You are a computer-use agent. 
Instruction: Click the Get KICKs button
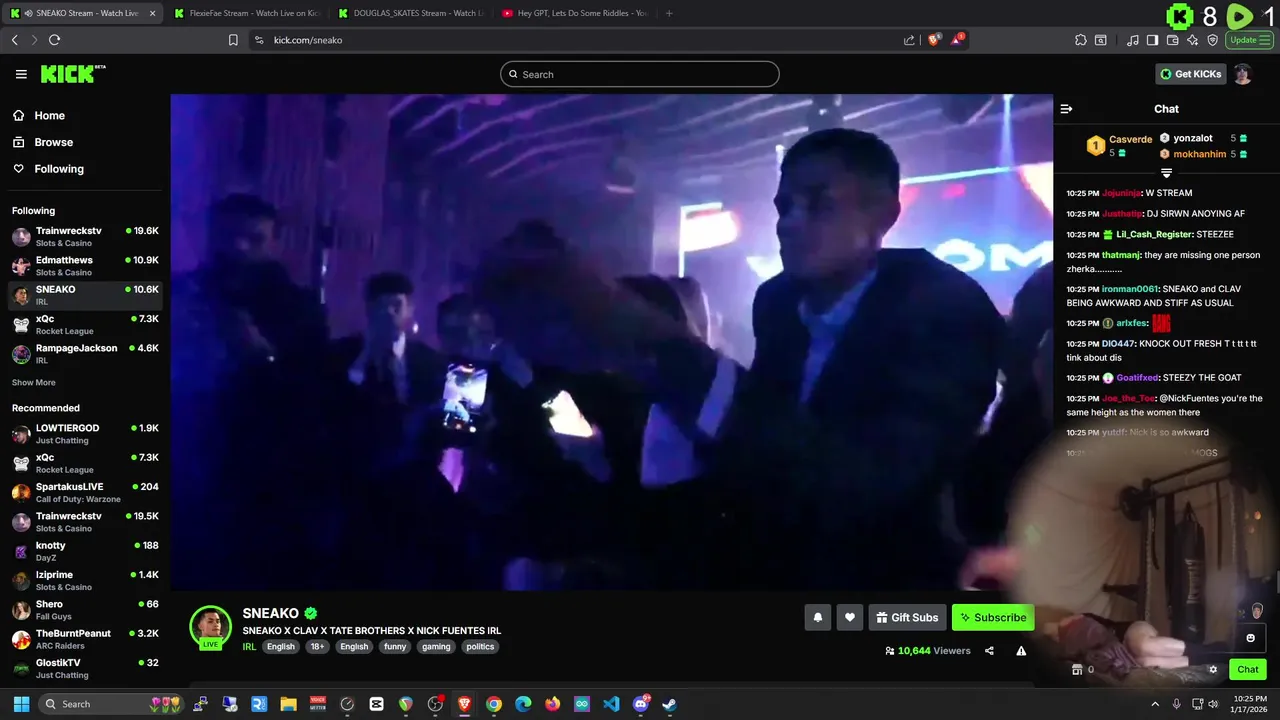click(1189, 74)
